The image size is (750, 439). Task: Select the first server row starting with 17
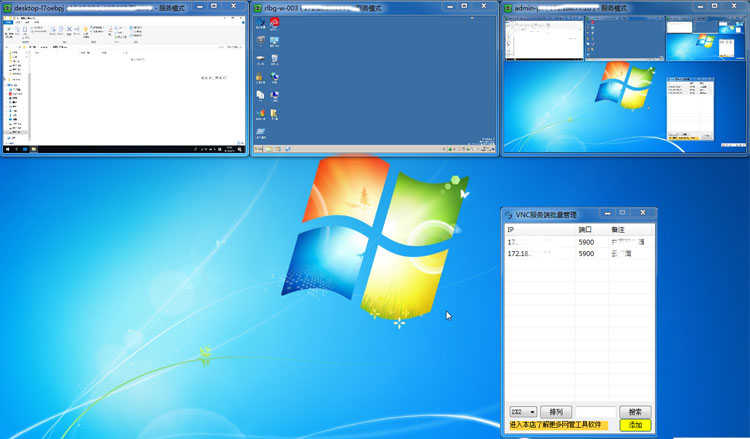pos(579,242)
